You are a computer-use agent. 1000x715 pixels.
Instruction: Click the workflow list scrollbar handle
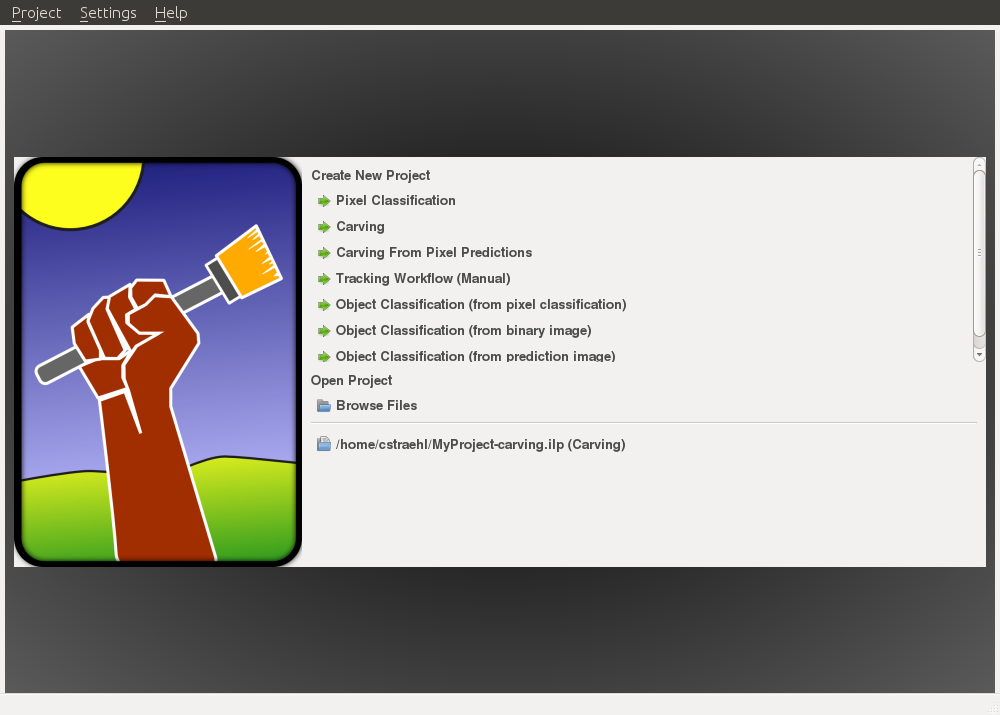980,253
